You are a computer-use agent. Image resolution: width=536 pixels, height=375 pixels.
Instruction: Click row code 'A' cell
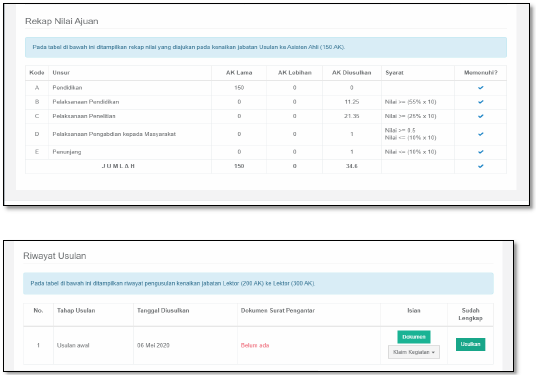tap(37, 88)
